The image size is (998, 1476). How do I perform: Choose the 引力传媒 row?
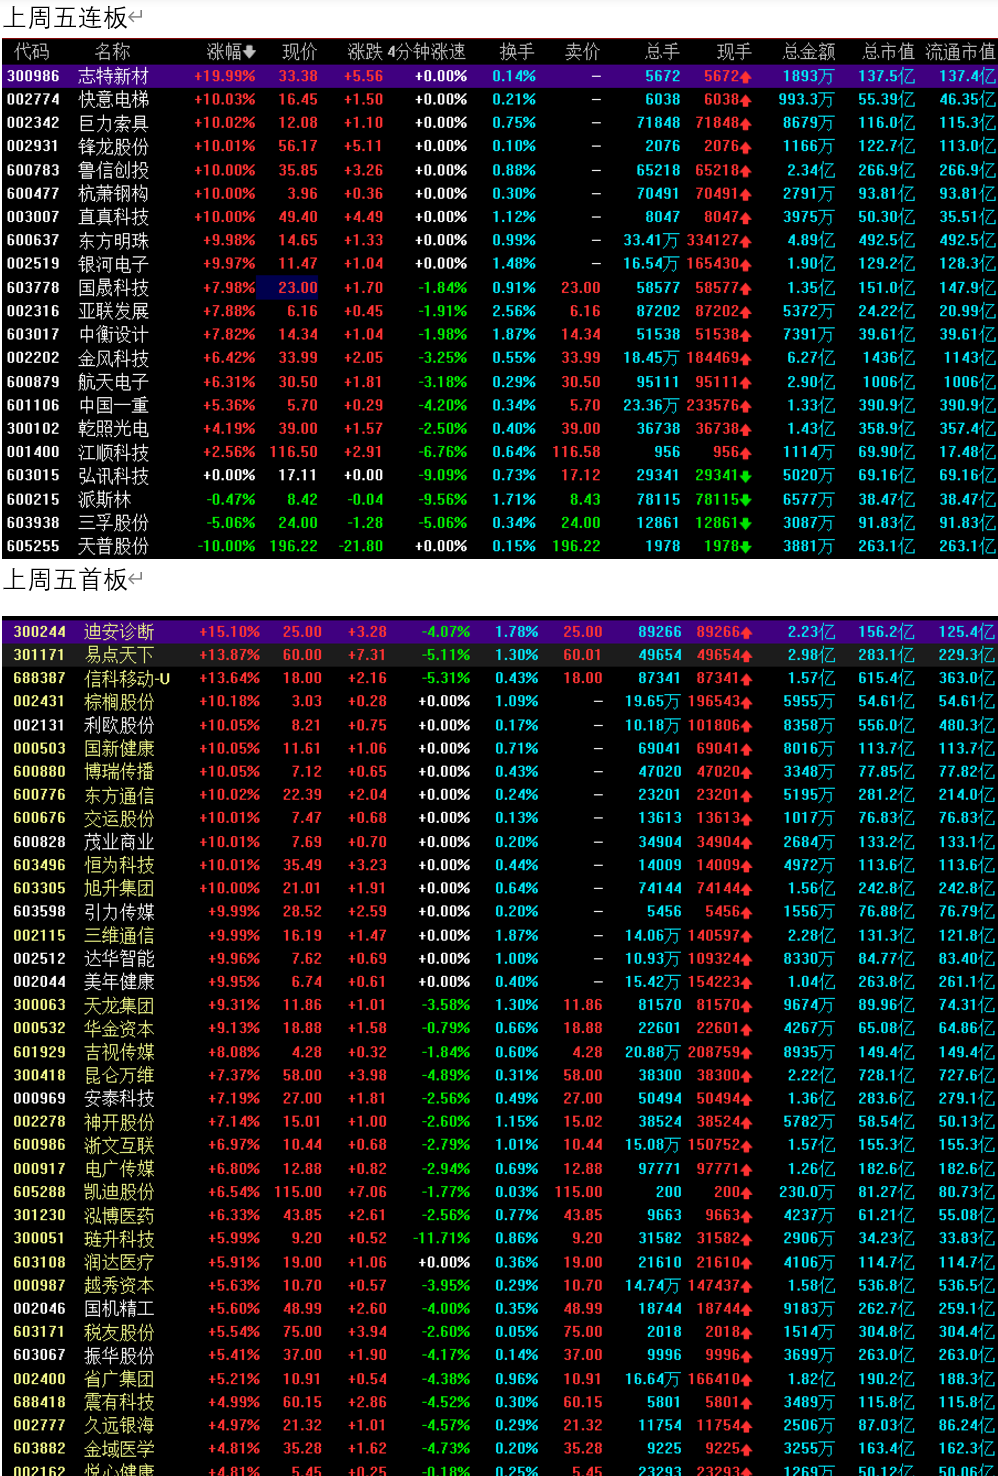(499, 912)
